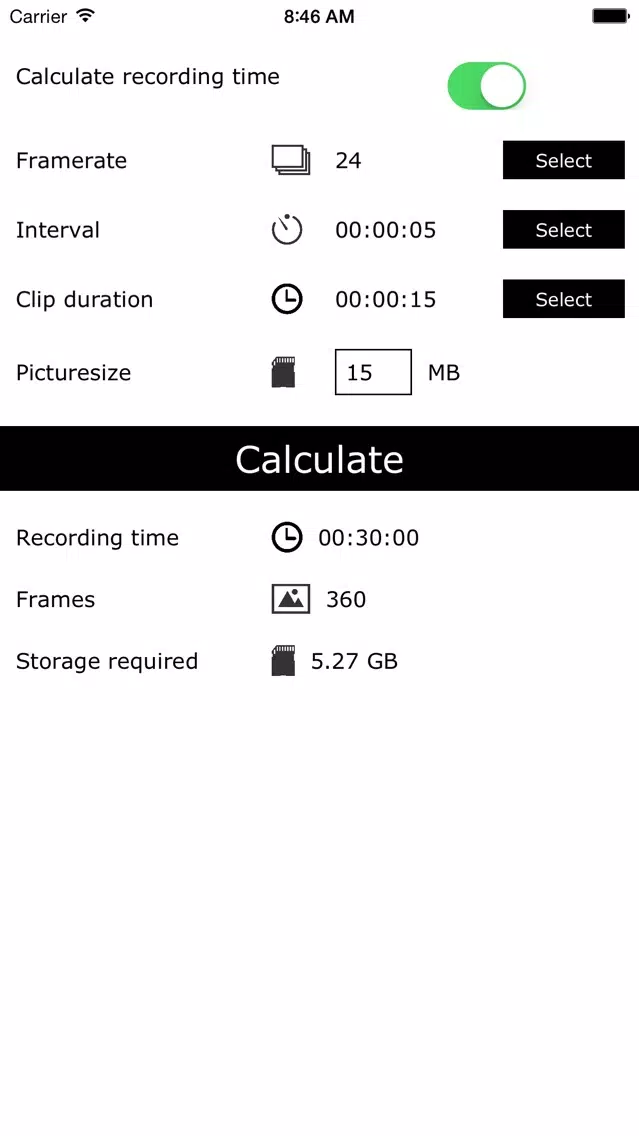Open the Interval Select picker

(x=564, y=230)
